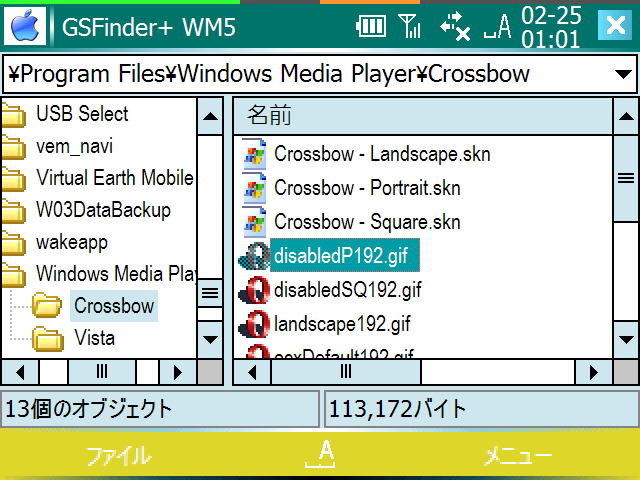This screenshot has height=480, width=640.
Task: Tap tree panel scroll down arrow
Action: [210, 340]
